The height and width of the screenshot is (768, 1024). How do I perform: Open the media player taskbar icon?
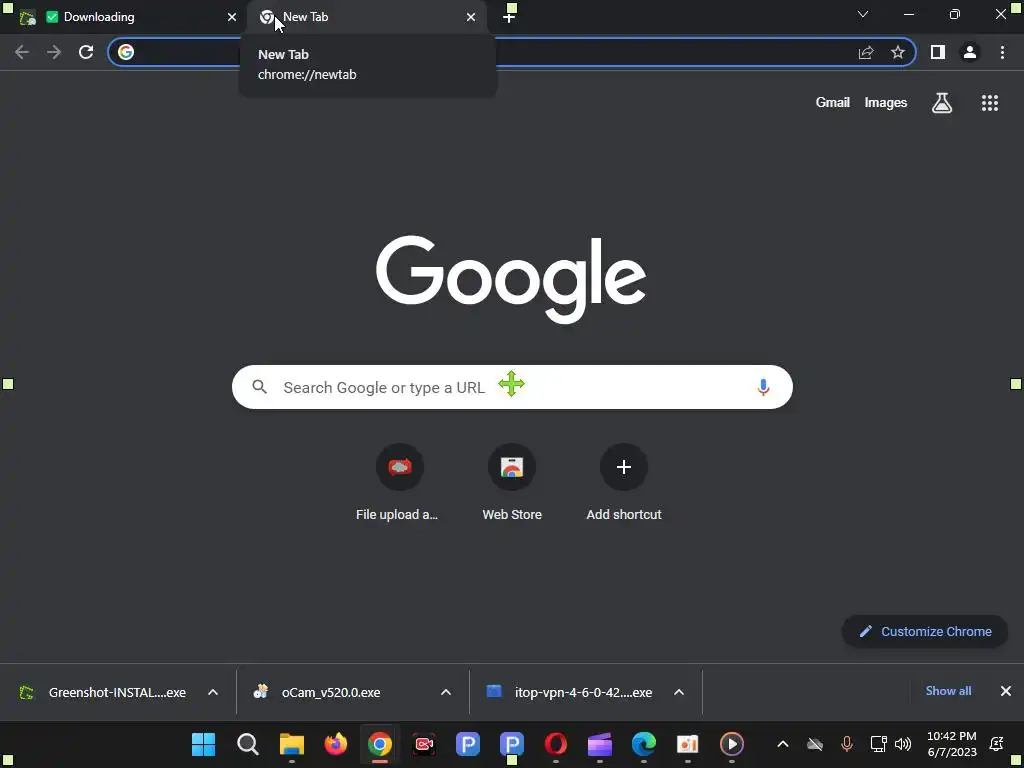[x=731, y=744]
